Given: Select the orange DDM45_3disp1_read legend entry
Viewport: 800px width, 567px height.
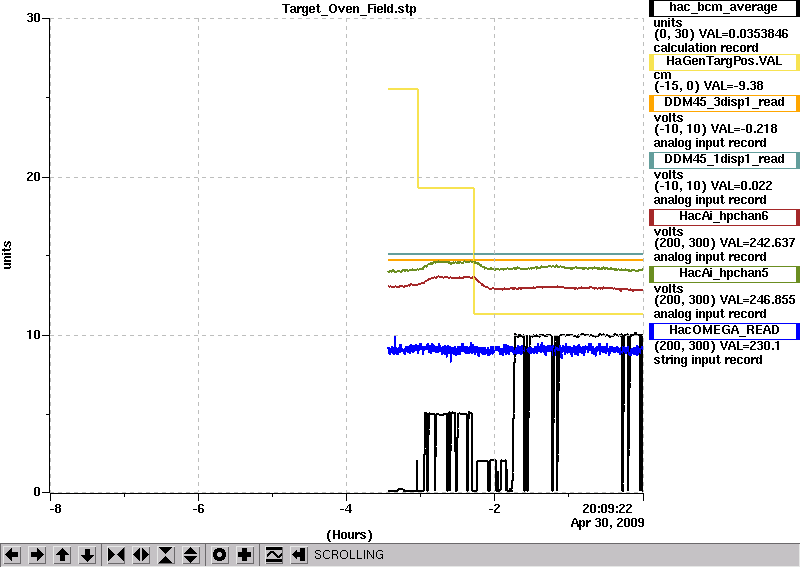Looking at the screenshot, I should click(x=724, y=103).
